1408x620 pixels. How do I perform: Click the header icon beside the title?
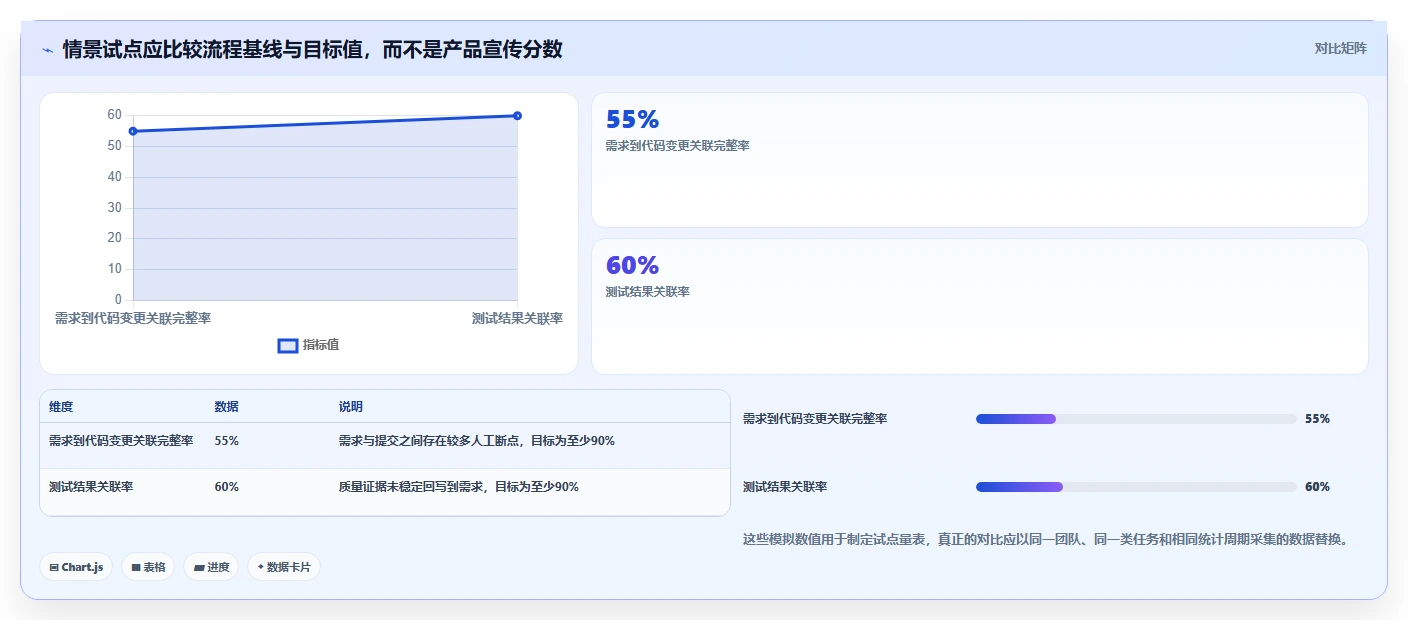[48, 49]
